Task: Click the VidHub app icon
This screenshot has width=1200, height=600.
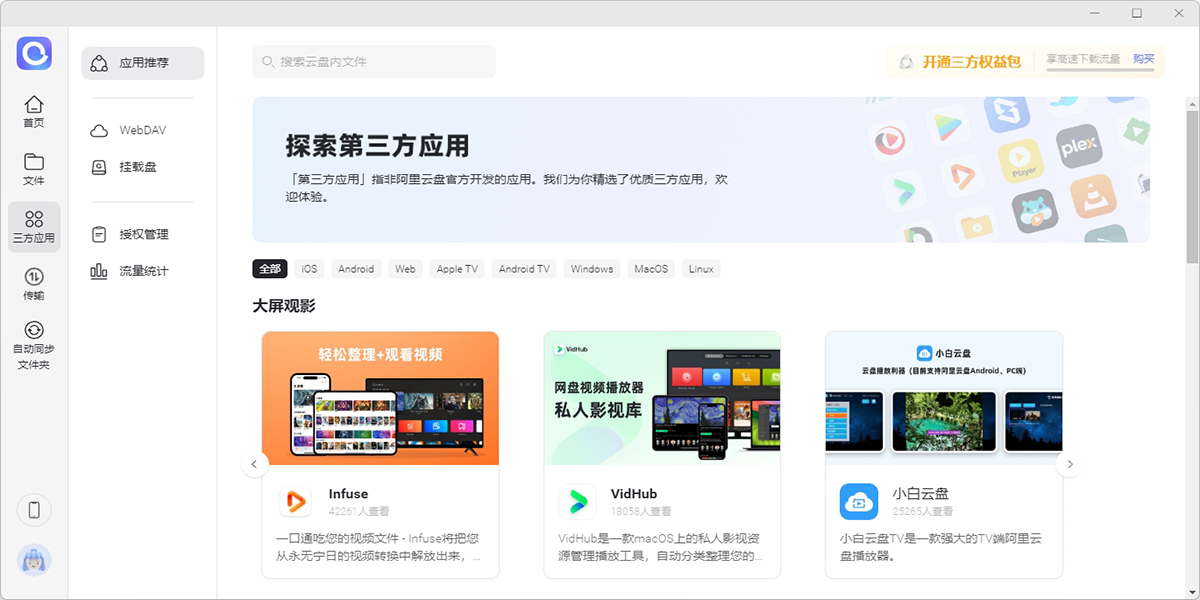Action: pyautogui.click(x=577, y=501)
